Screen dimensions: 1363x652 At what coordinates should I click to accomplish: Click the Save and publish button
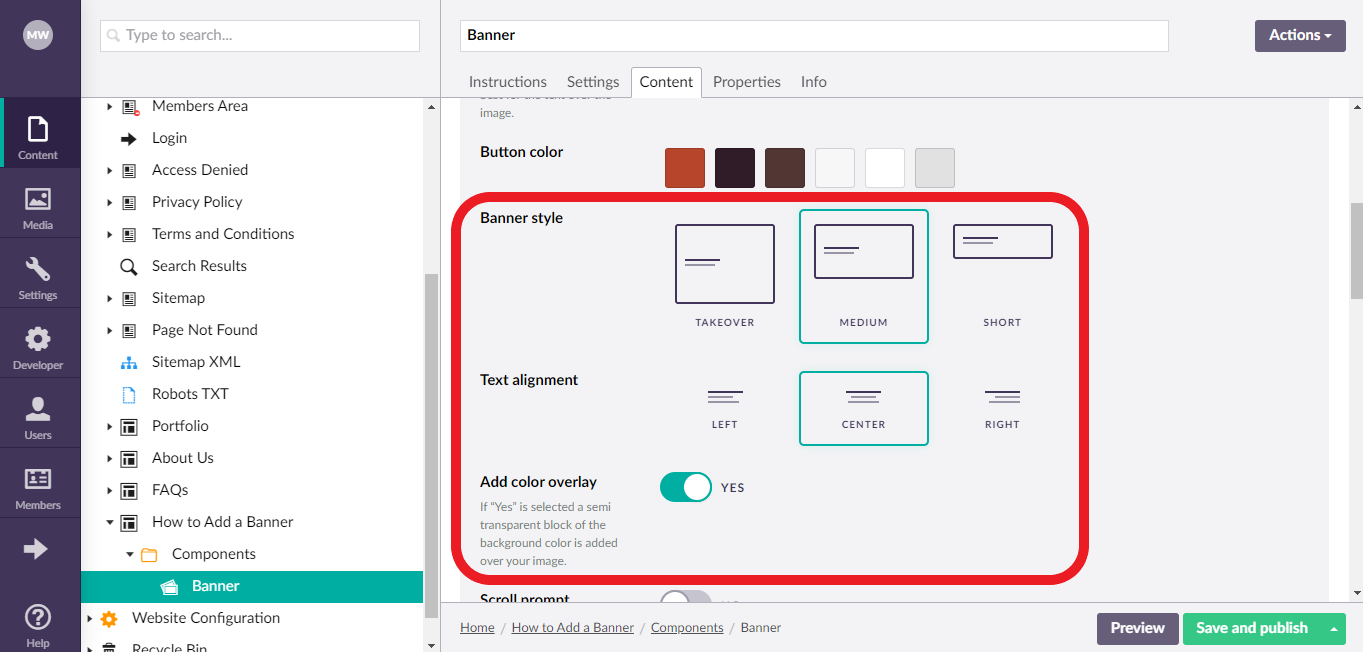pos(1252,628)
